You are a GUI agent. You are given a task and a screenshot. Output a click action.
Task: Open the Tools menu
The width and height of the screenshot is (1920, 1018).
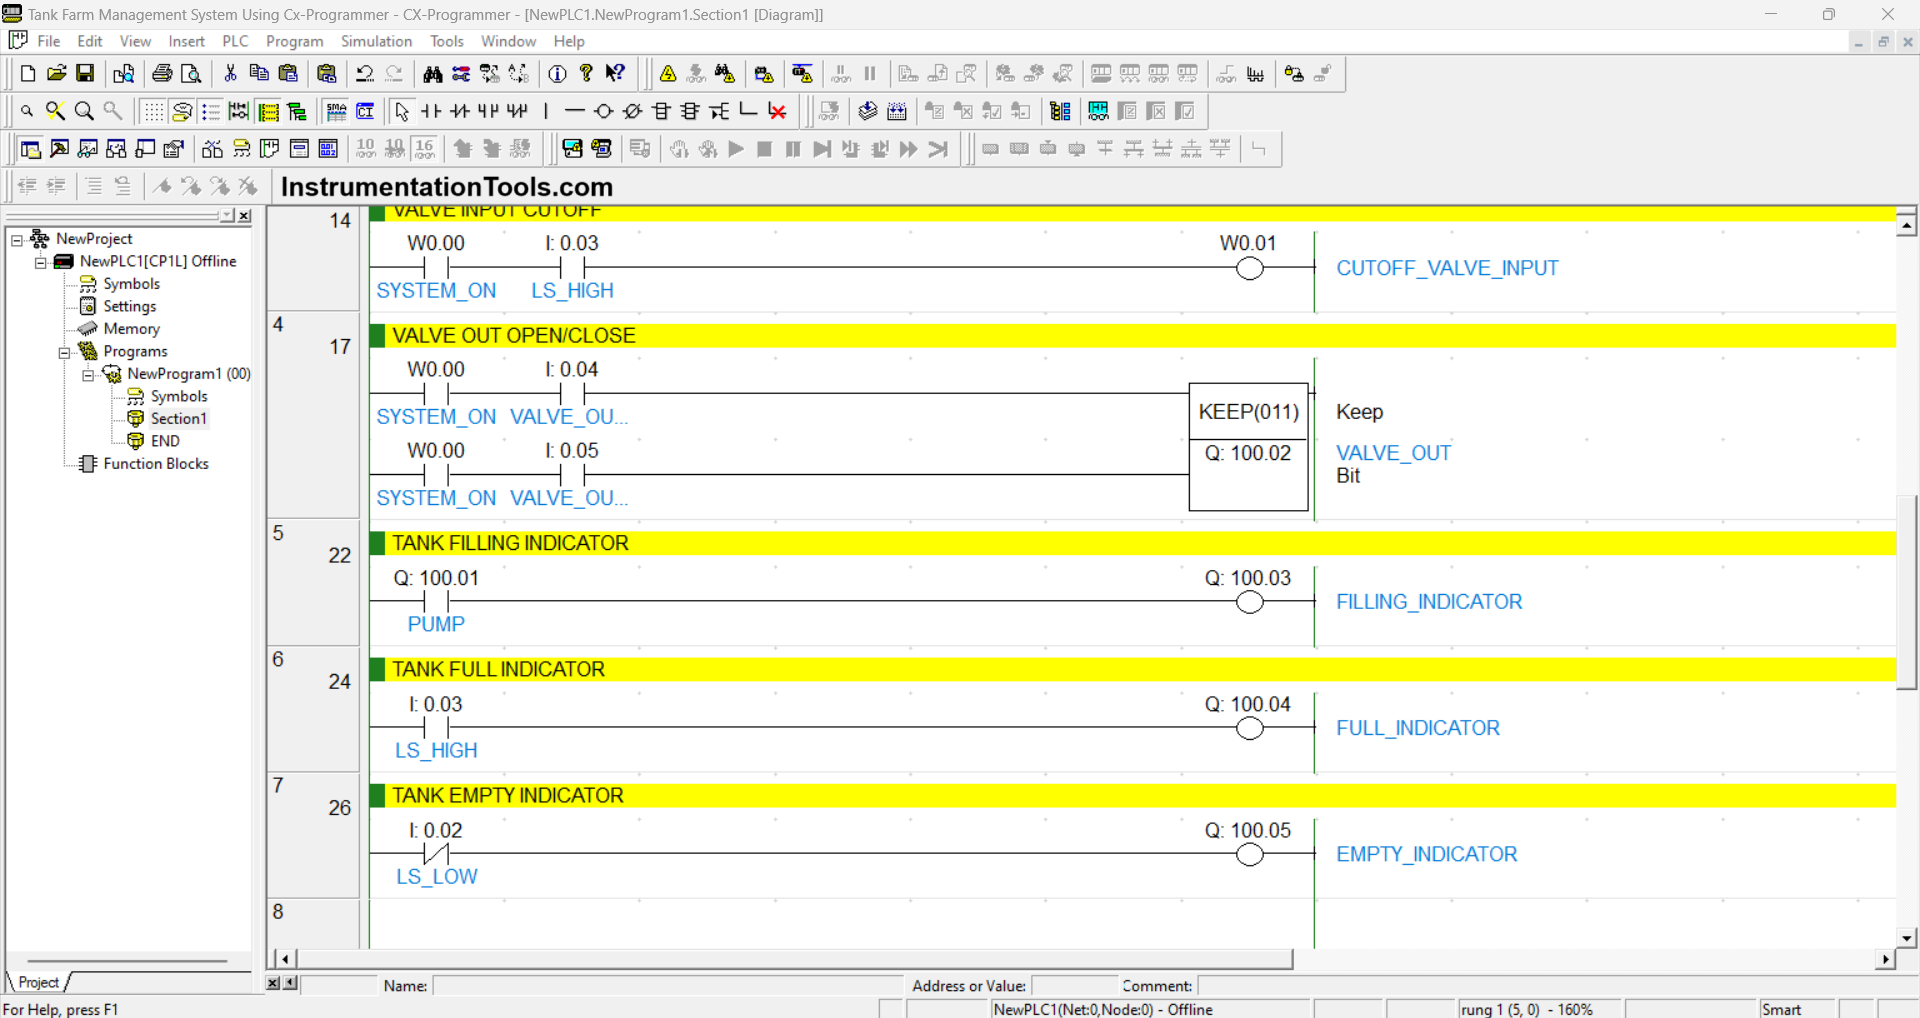click(x=447, y=41)
